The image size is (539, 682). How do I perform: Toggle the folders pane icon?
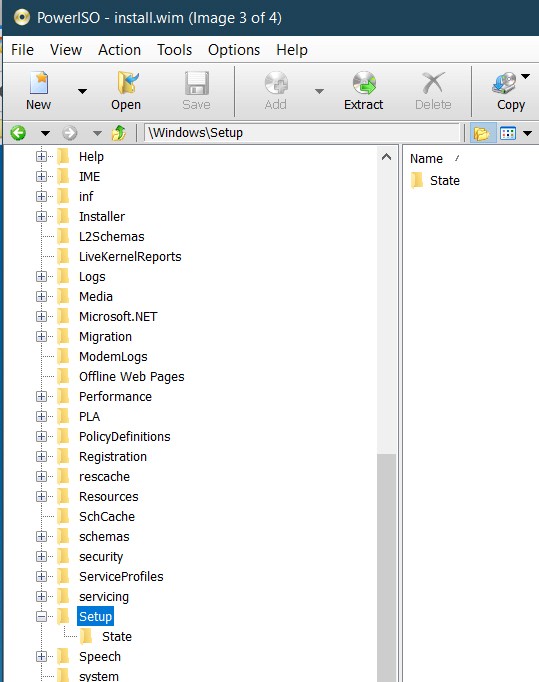point(482,133)
